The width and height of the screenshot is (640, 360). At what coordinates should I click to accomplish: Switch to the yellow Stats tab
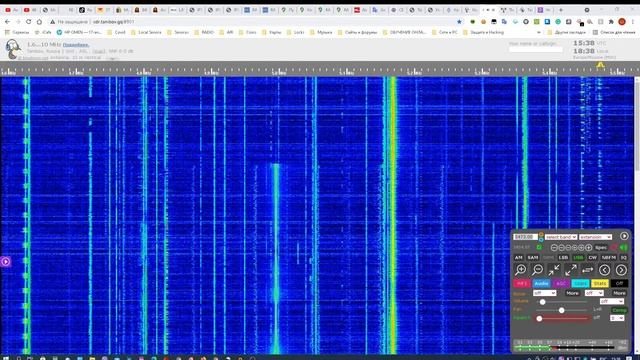click(600, 283)
